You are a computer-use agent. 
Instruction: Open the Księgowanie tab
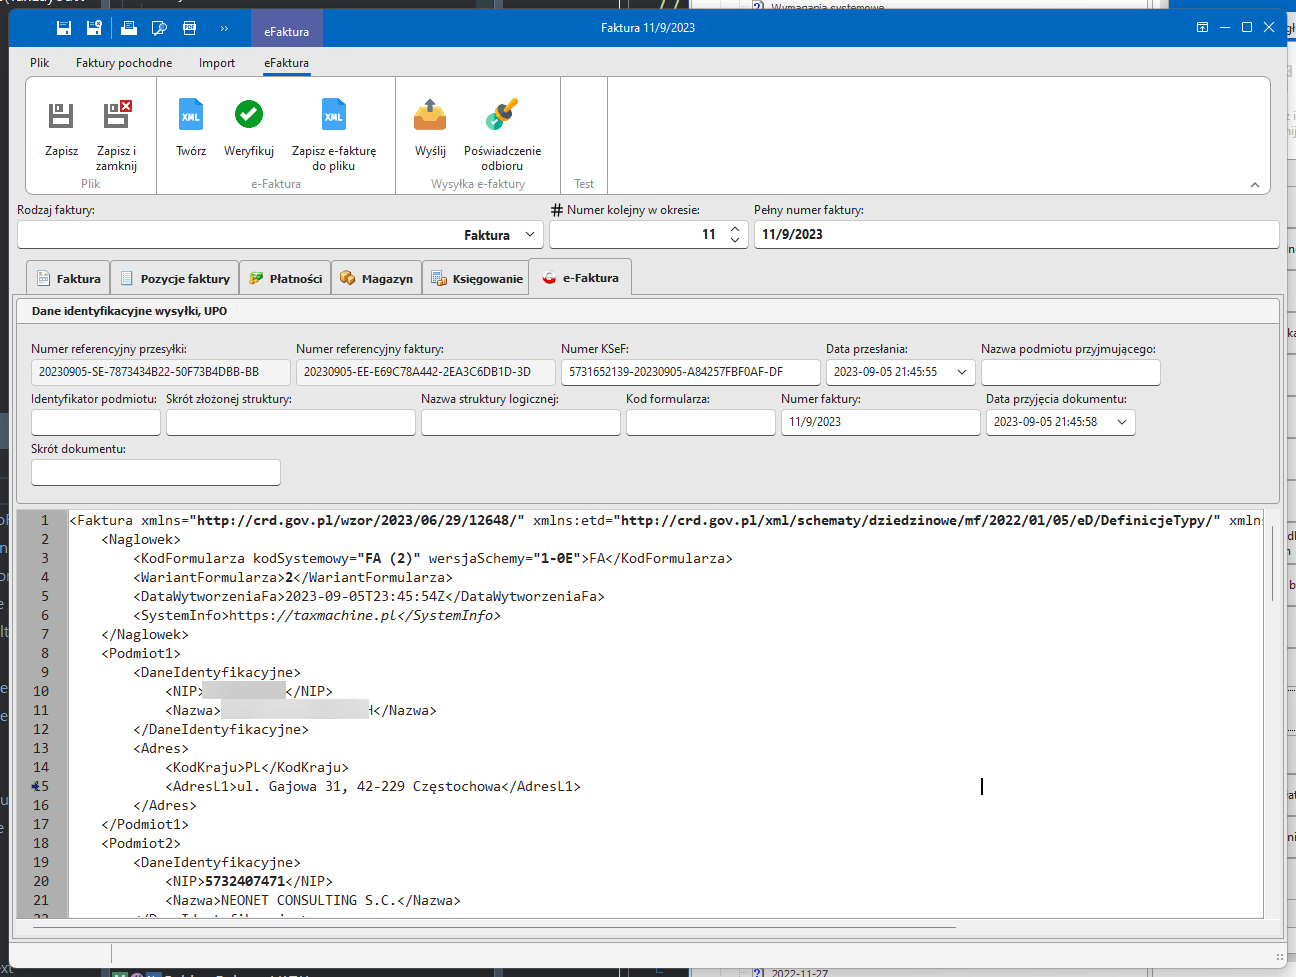(x=477, y=279)
